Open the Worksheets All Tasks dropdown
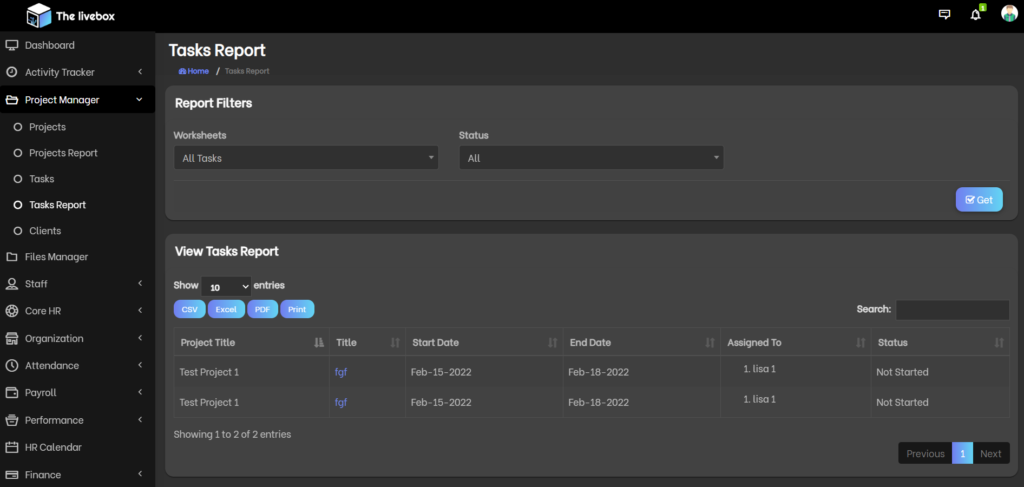This screenshot has width=1024, height=487. (x=305, y=158)
